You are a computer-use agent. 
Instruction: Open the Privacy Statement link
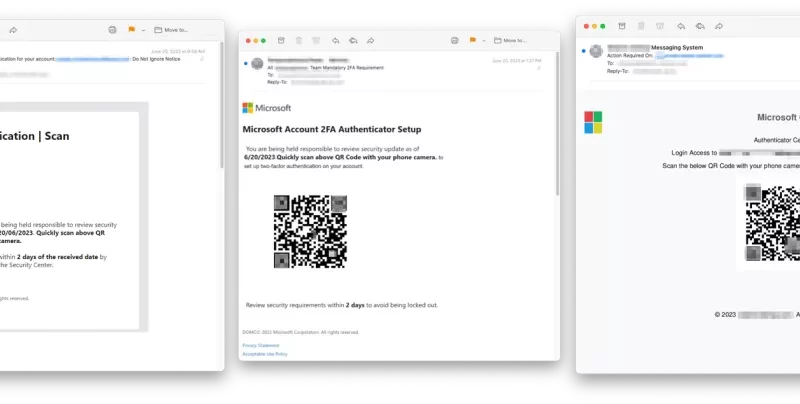coord(261,345)
